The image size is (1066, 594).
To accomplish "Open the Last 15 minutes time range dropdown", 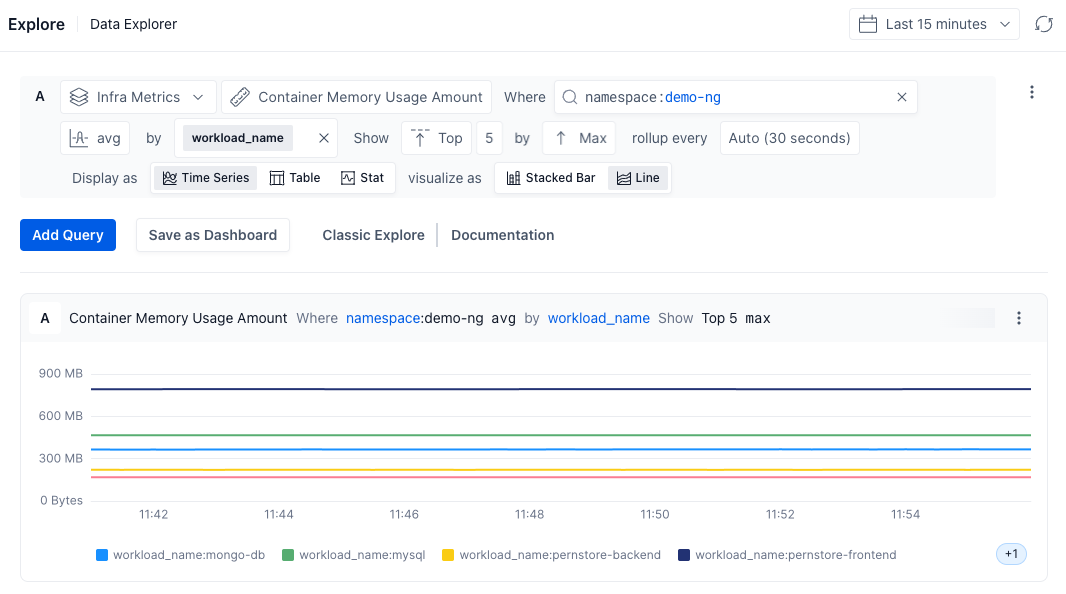I will 934,24.
